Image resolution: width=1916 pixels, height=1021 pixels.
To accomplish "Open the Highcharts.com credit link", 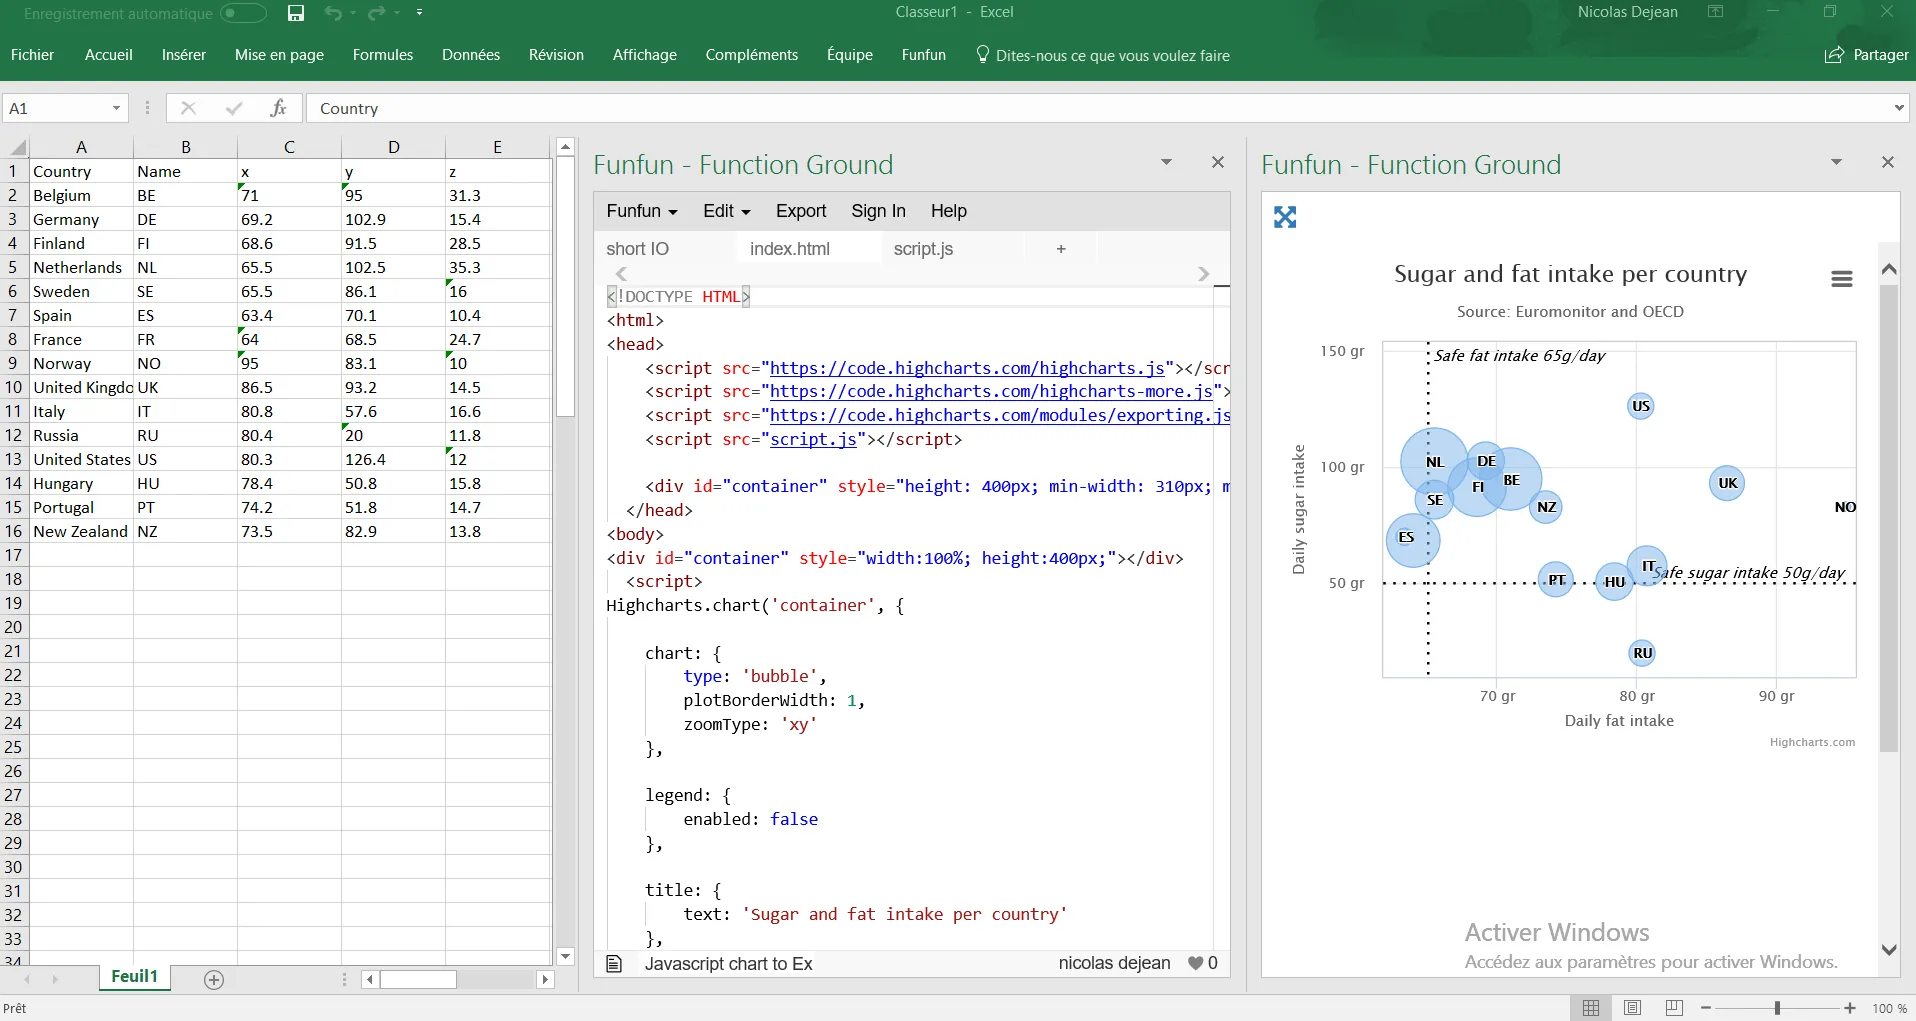I will pyautogui.click(x=1812, y=742).
